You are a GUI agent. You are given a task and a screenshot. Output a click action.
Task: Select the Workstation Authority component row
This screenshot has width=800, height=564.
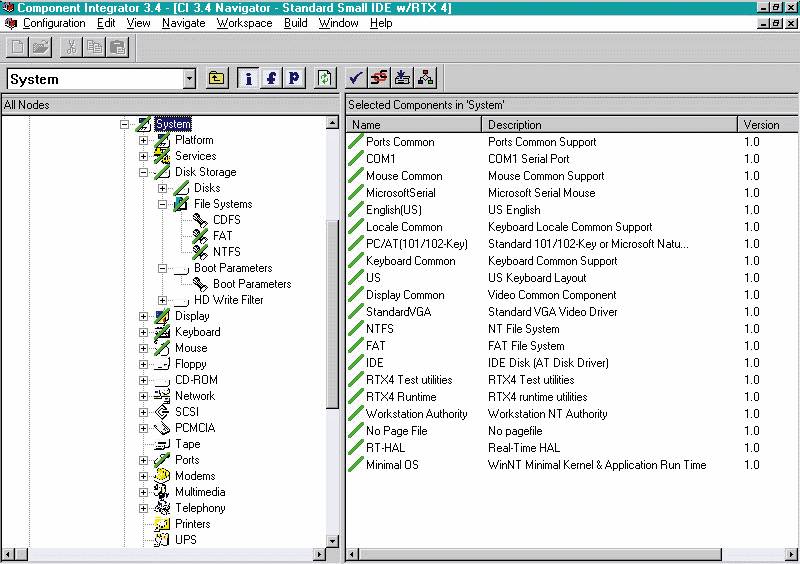click(x=571, y=414)
